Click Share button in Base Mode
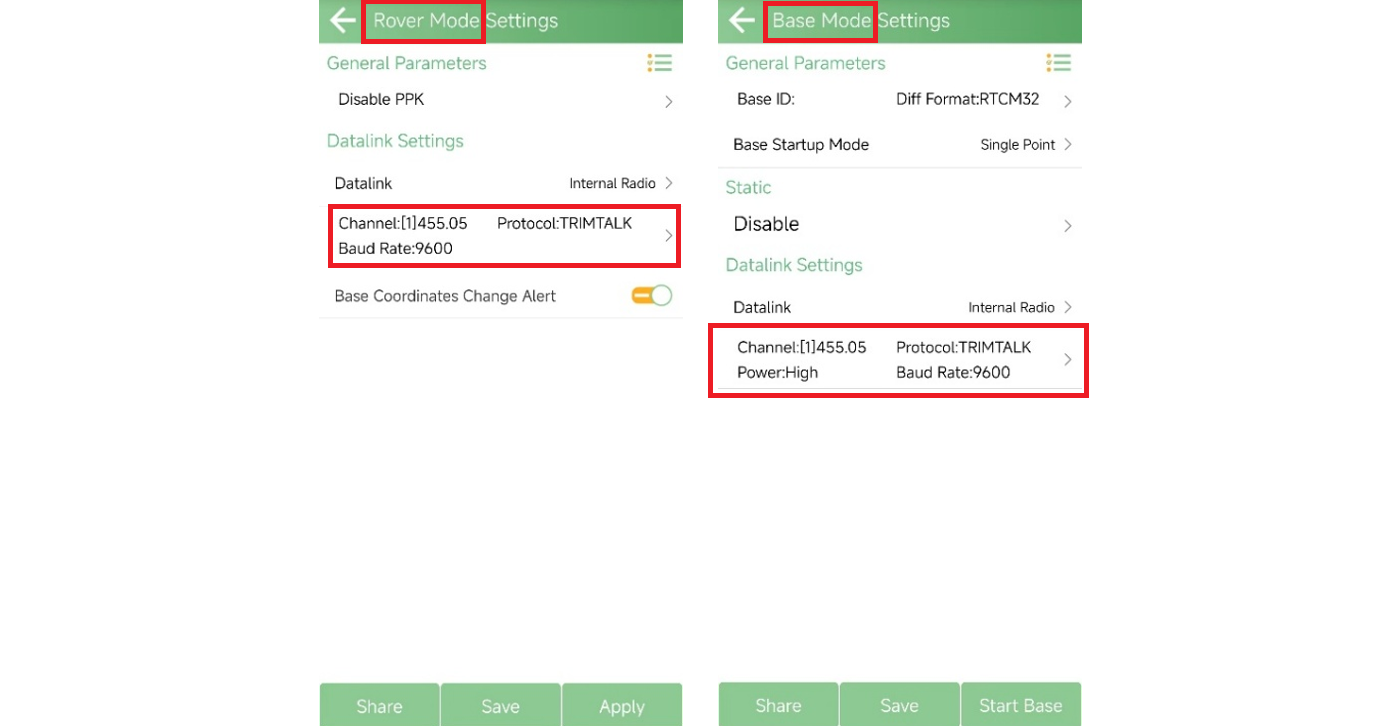This screenshot has height=726, width=1399. 778,706
